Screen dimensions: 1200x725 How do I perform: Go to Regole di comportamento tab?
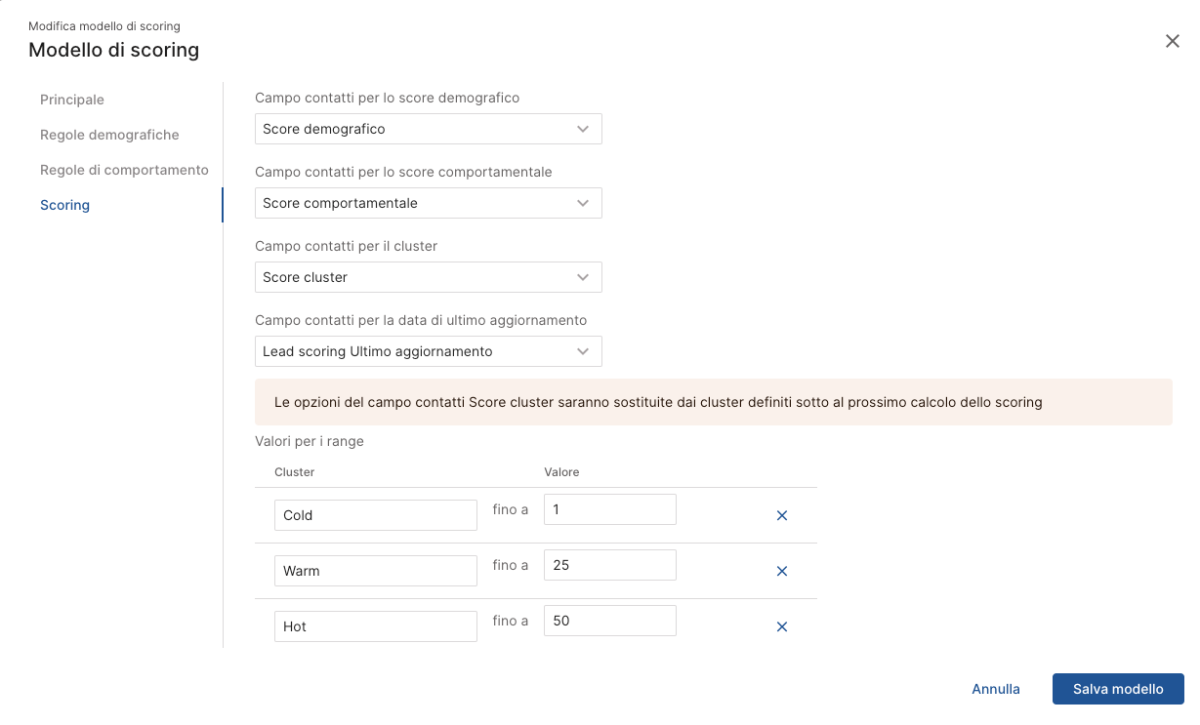(124, 170)
